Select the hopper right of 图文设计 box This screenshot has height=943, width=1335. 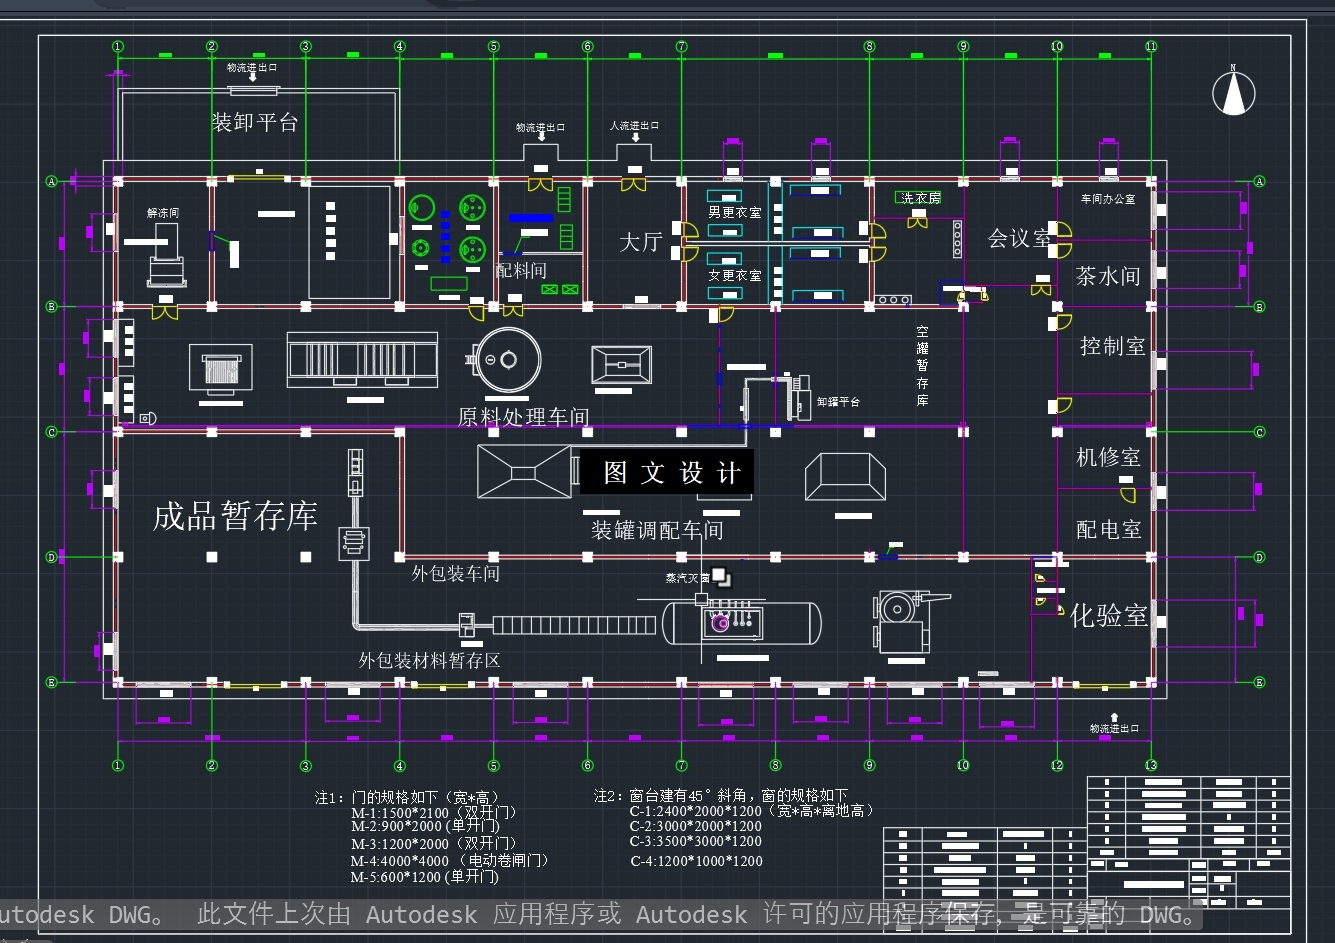click(x=845, y=477)
